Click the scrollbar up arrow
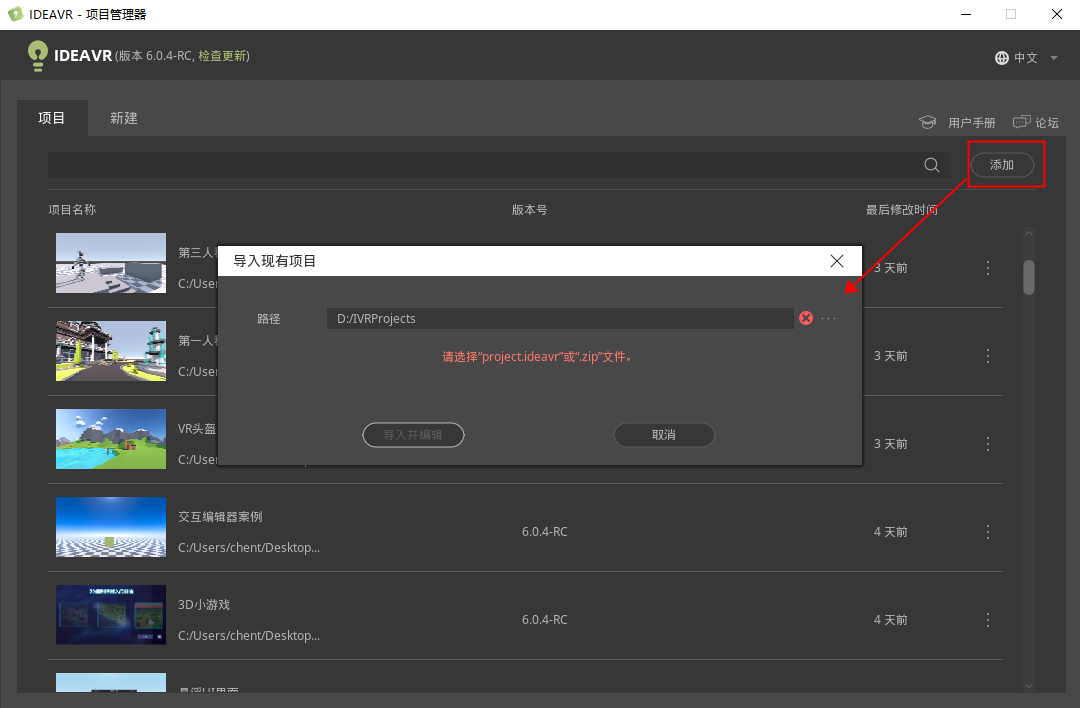1080x708 pixels. coord(1029,233)
